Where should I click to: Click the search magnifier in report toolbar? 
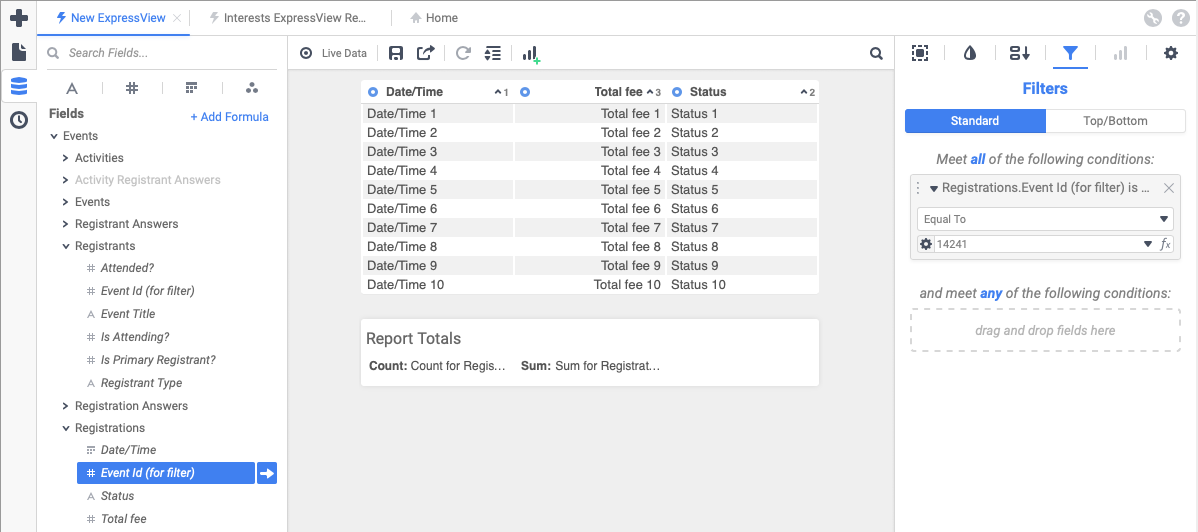[x=876, y=54]
